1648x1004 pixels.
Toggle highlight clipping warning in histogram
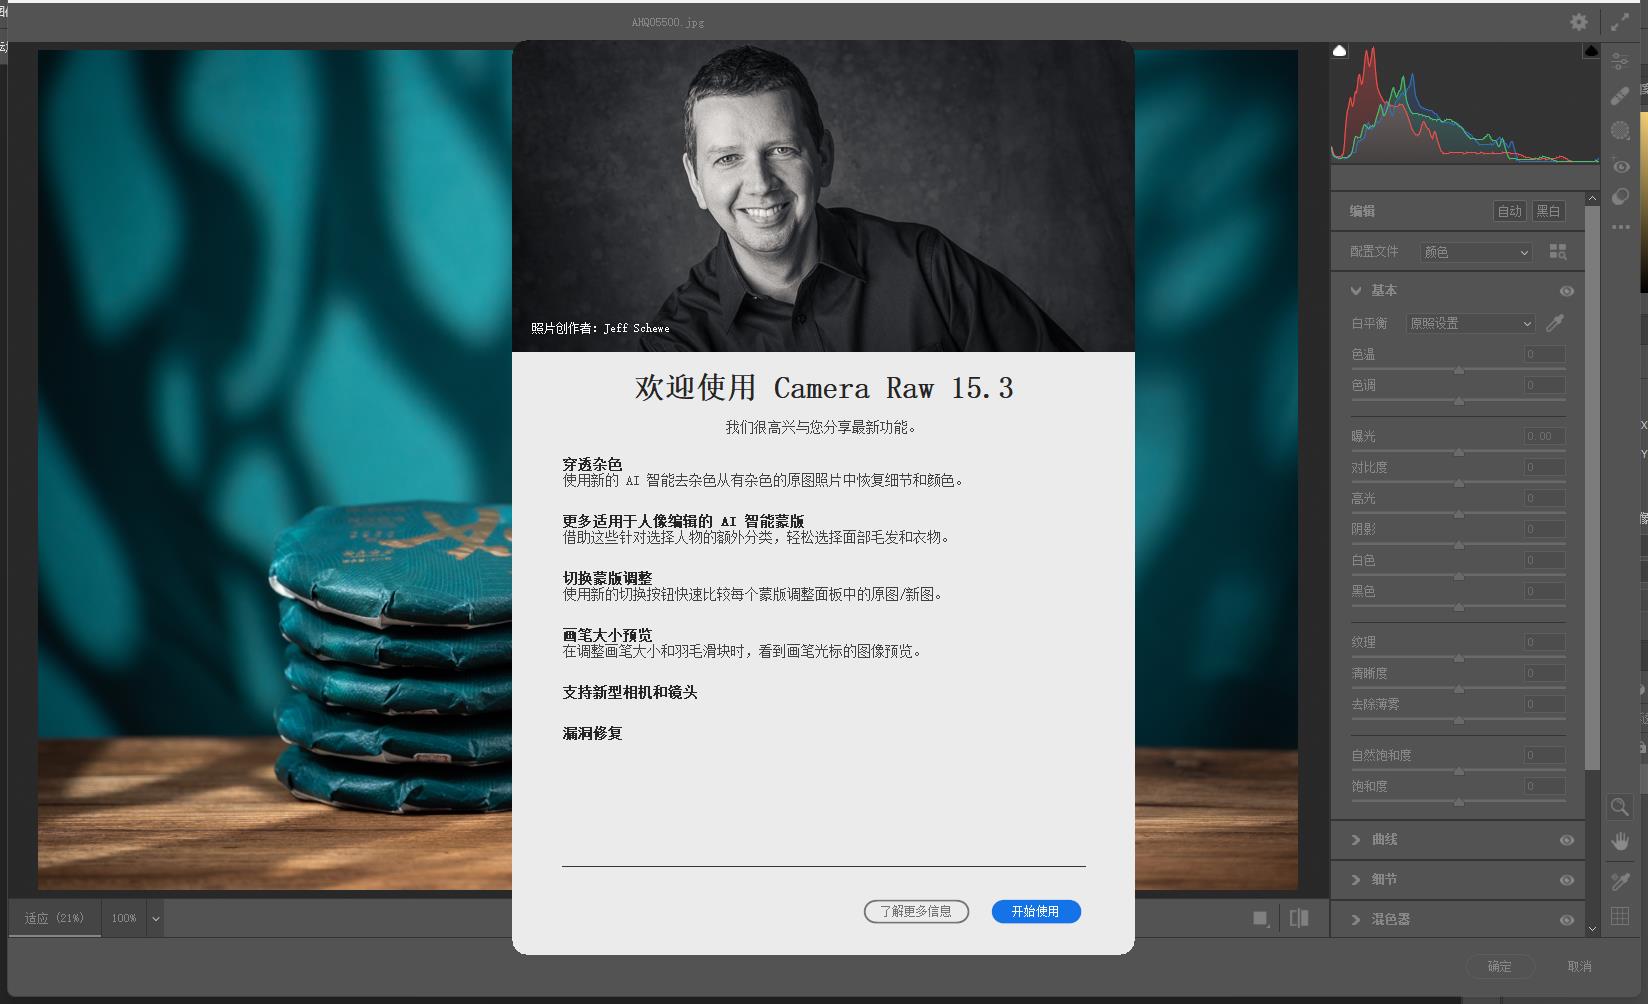tap(1591, 51)
